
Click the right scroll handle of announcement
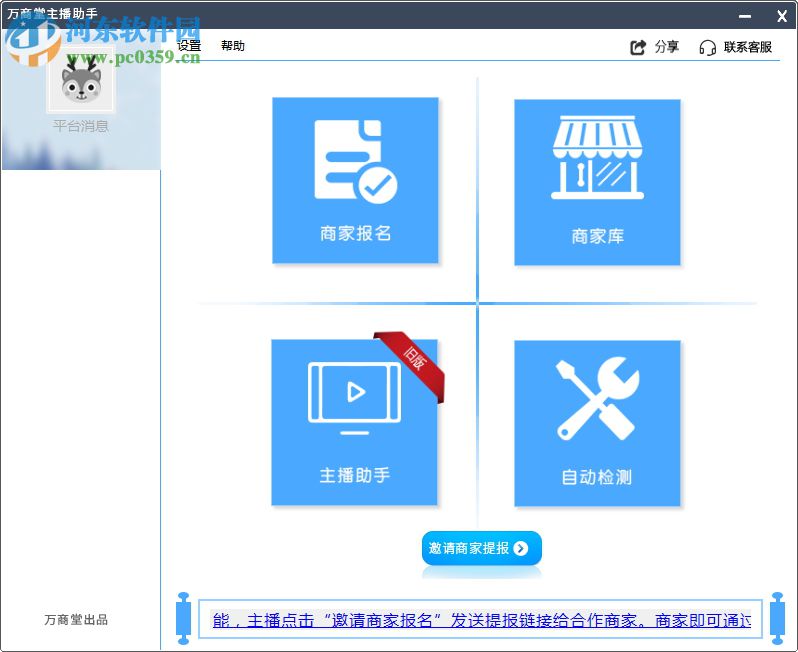tap(777, 619)
